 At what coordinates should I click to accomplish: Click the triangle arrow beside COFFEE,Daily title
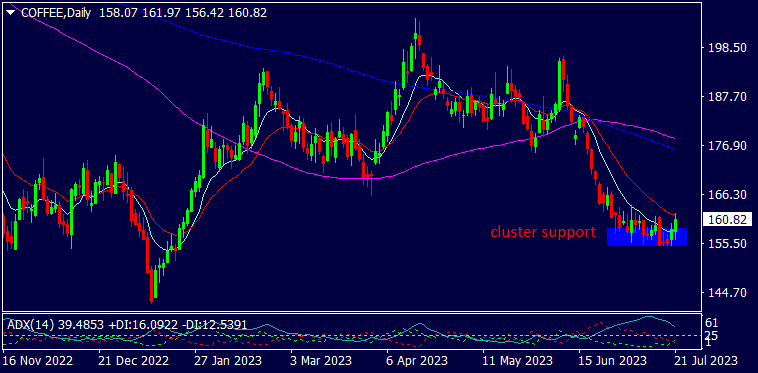click(11, 13)
